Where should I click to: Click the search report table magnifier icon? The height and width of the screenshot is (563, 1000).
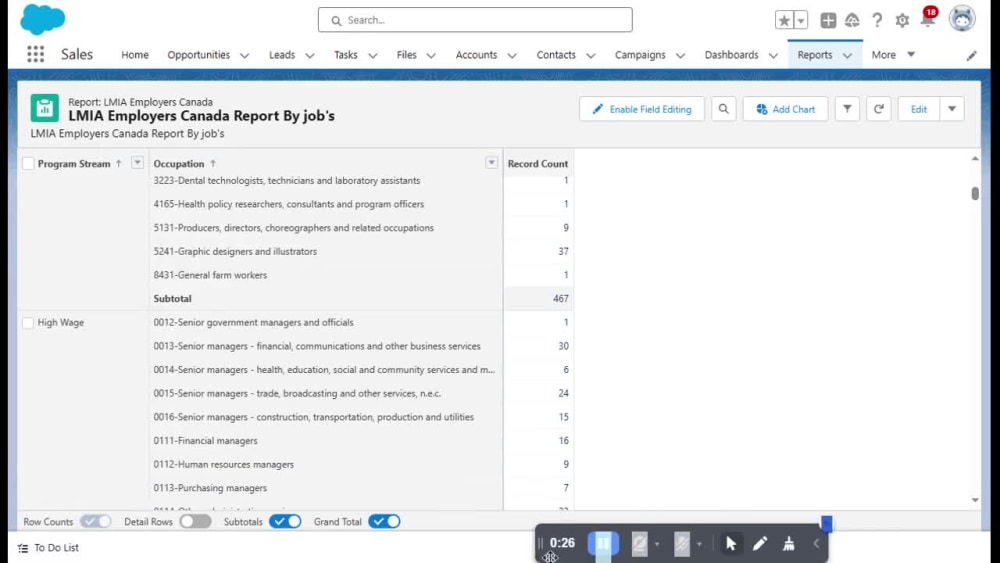723,109
